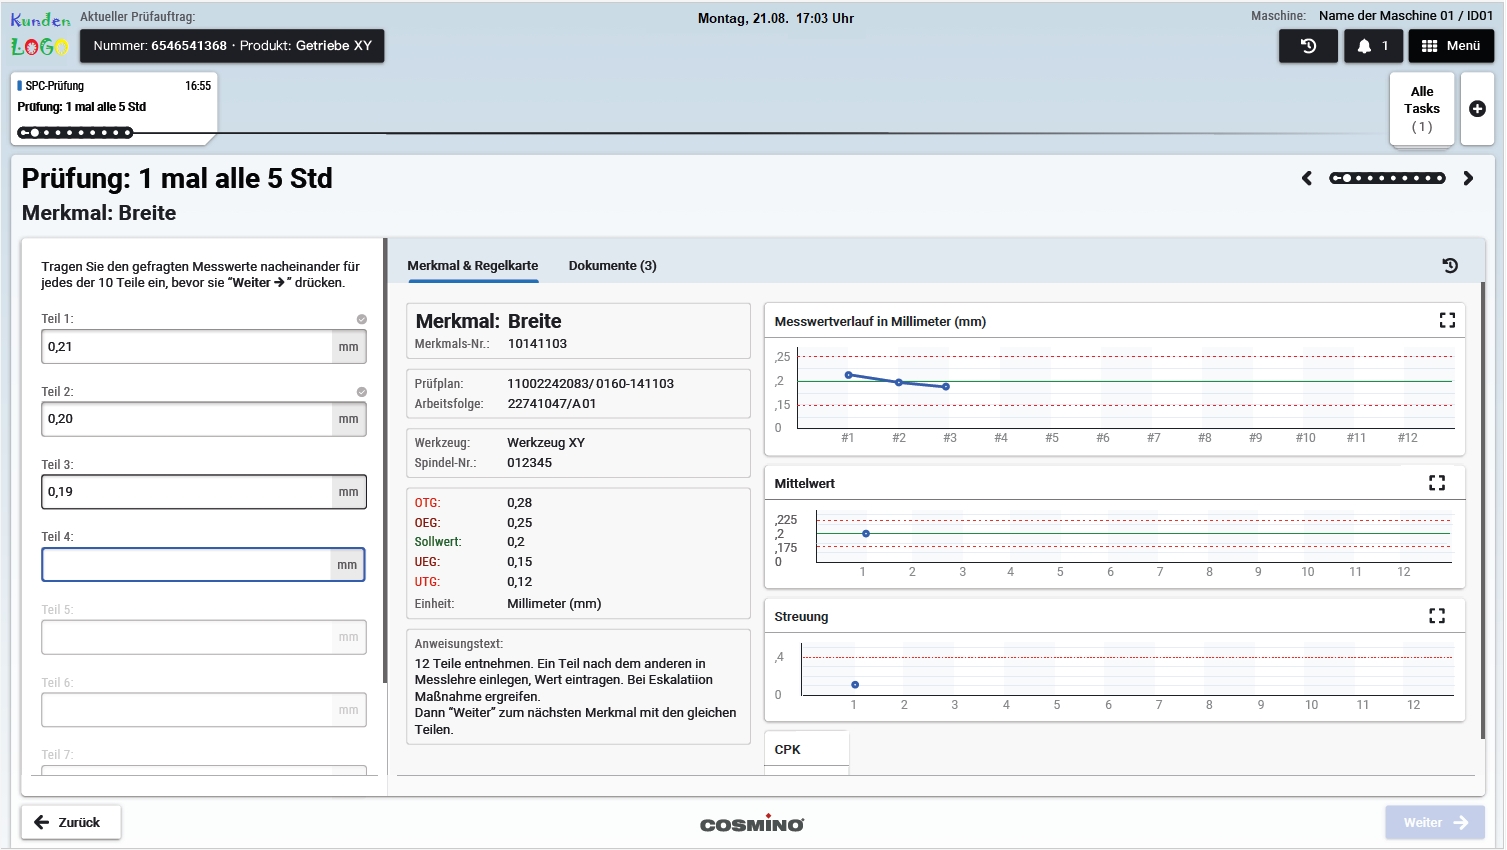Click the check mark beside Teil 1
The height and width of the screenshot is (850, 1507).
click(x=362, y=319)
